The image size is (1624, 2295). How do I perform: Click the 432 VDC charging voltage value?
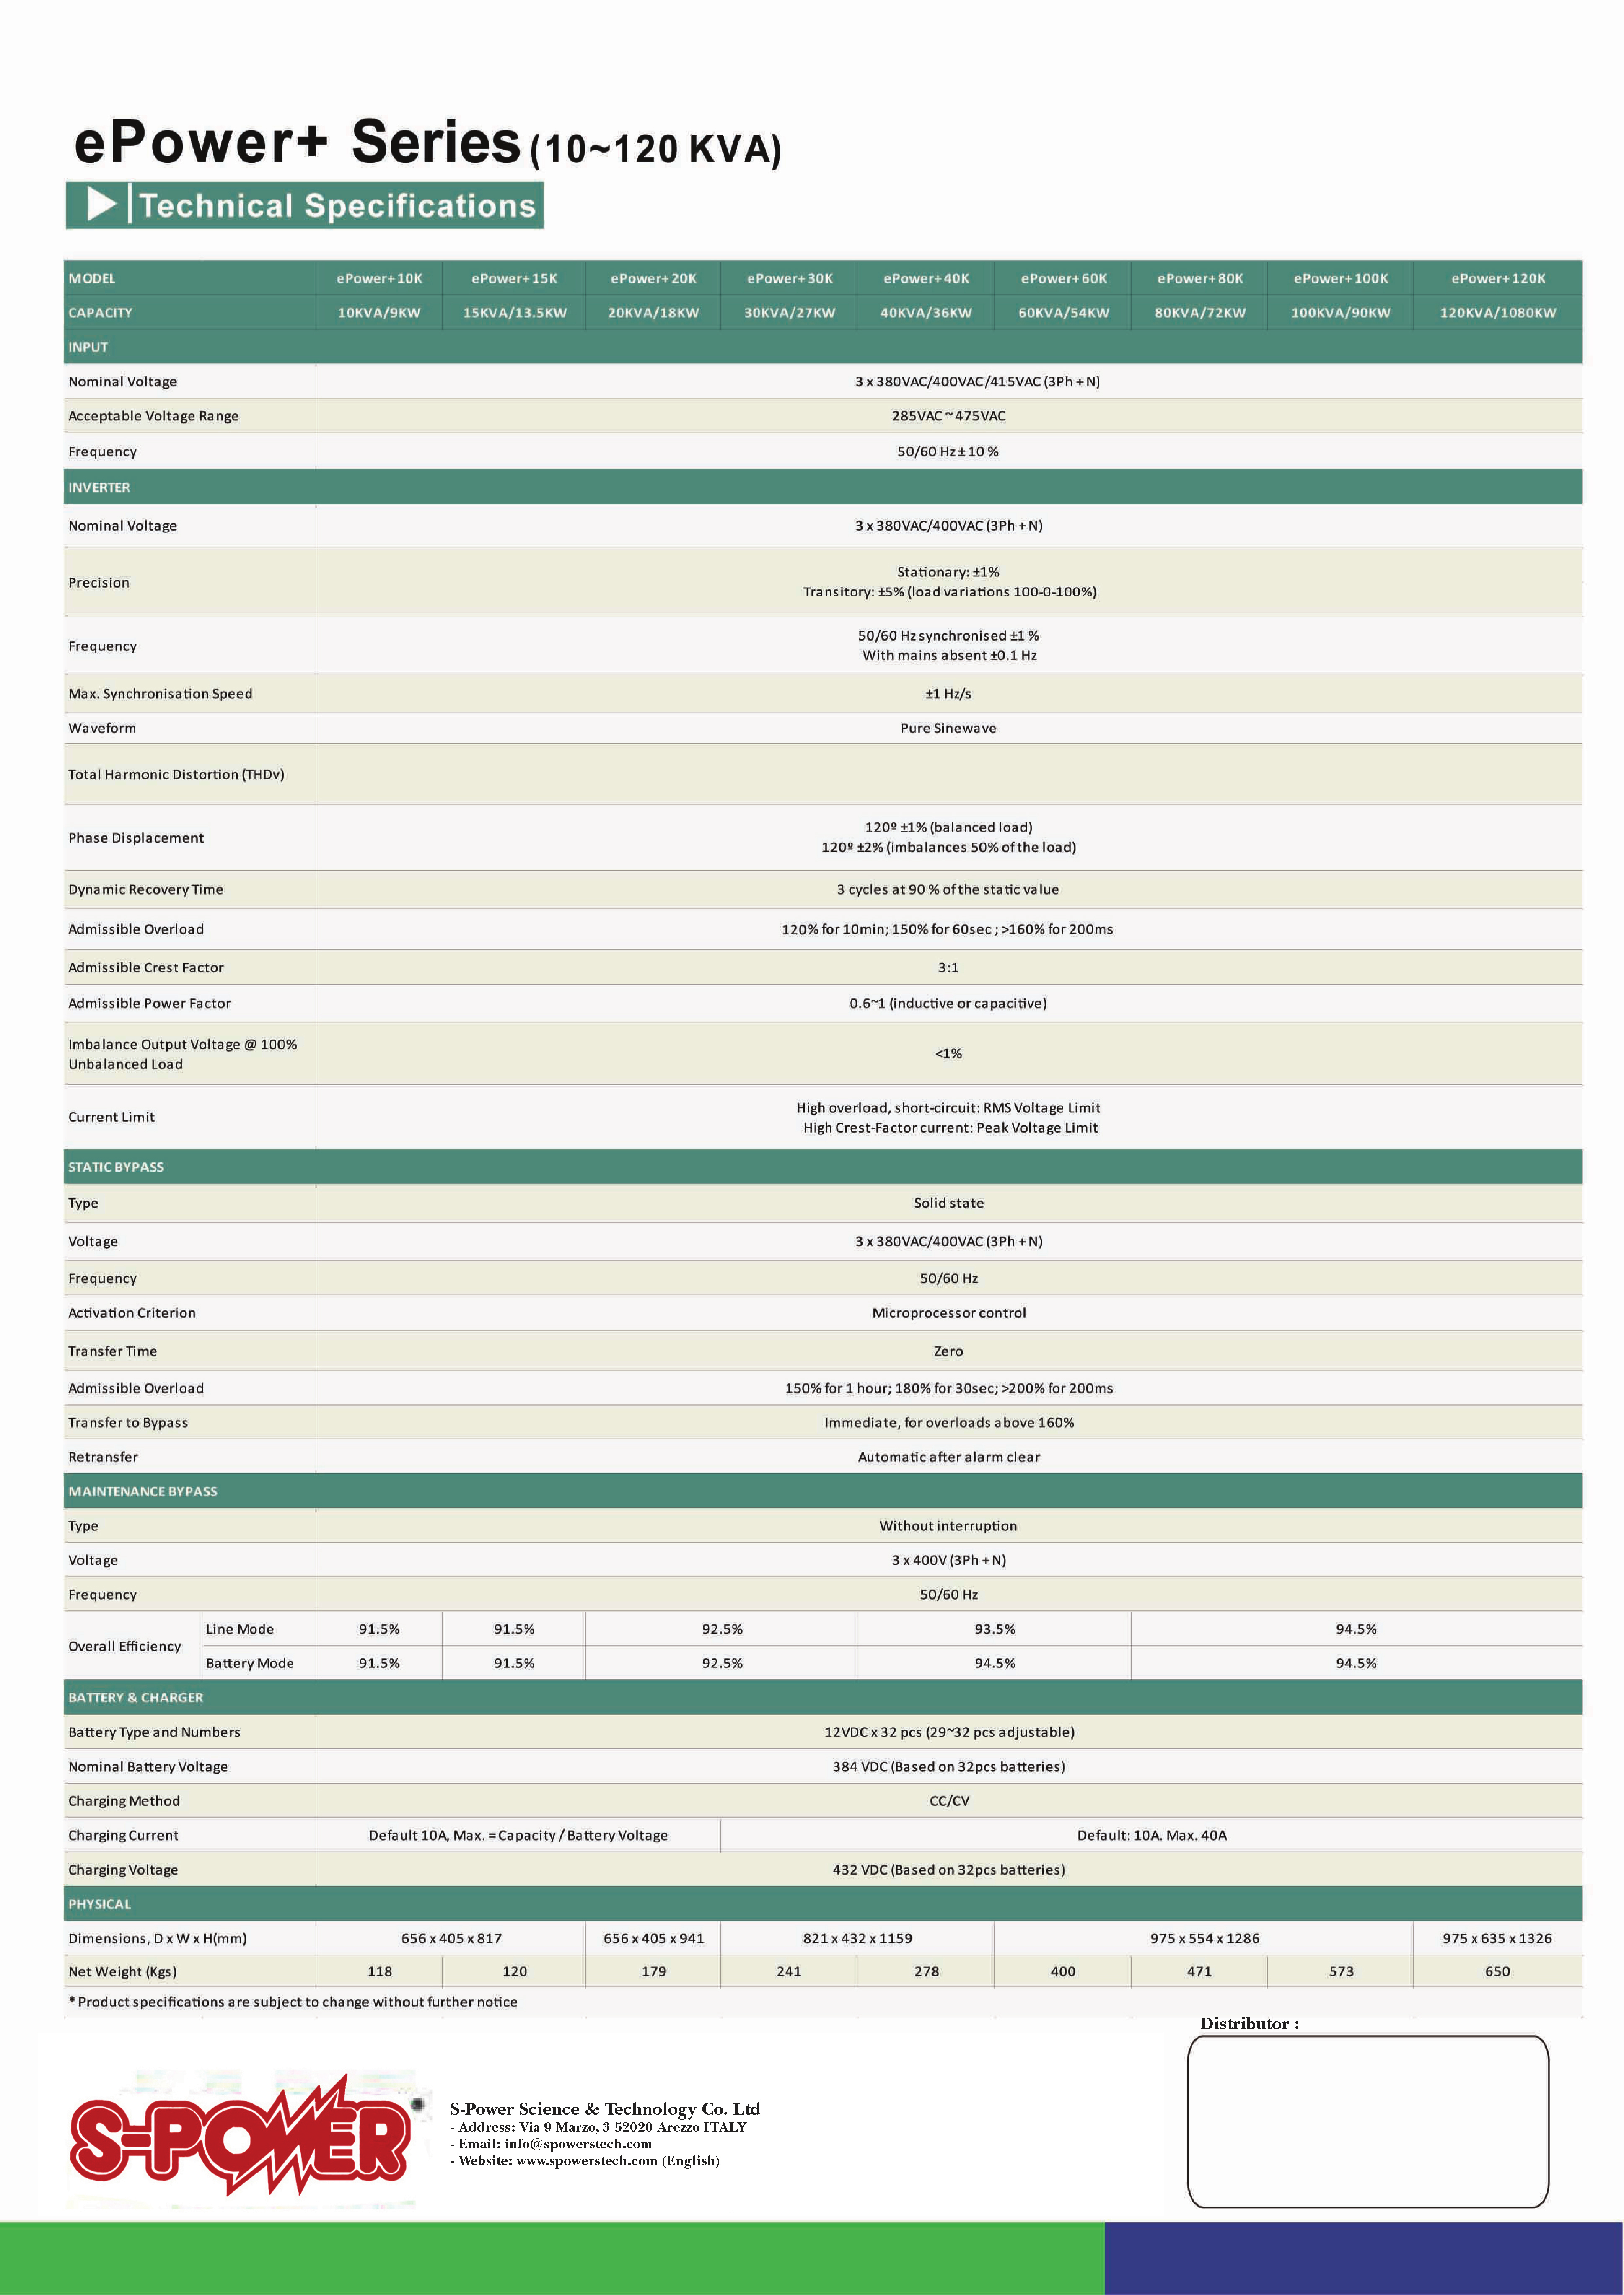(949, 1870)
